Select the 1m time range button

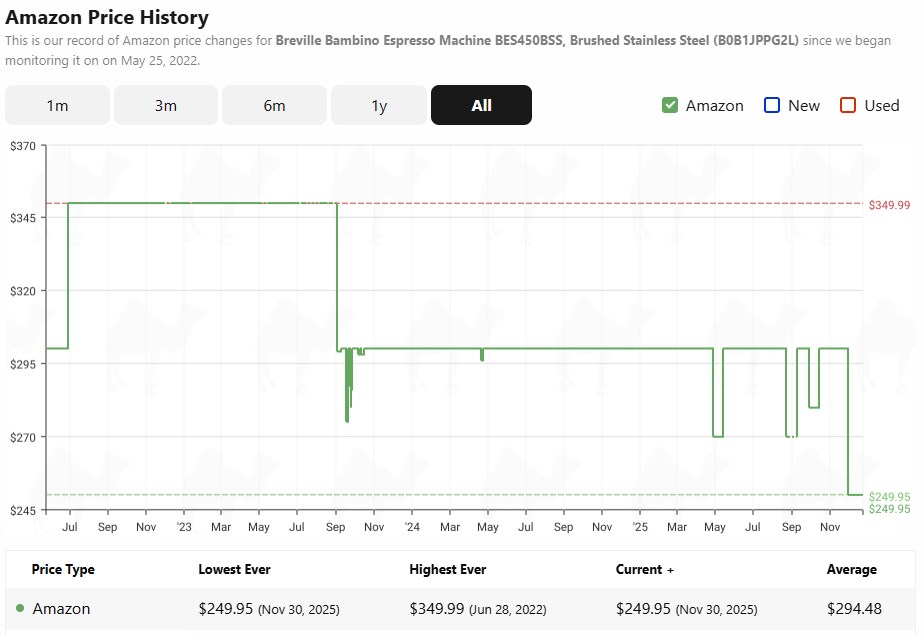57,105
